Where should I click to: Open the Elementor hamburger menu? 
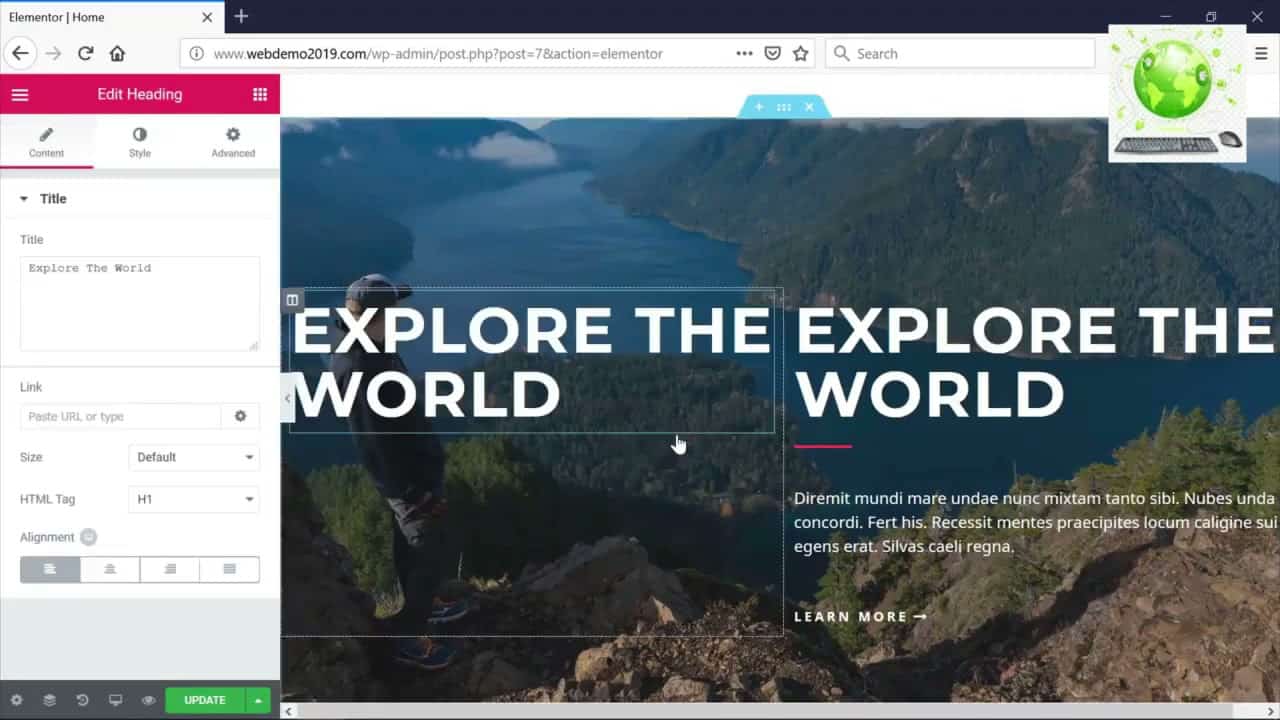point(20,94)
